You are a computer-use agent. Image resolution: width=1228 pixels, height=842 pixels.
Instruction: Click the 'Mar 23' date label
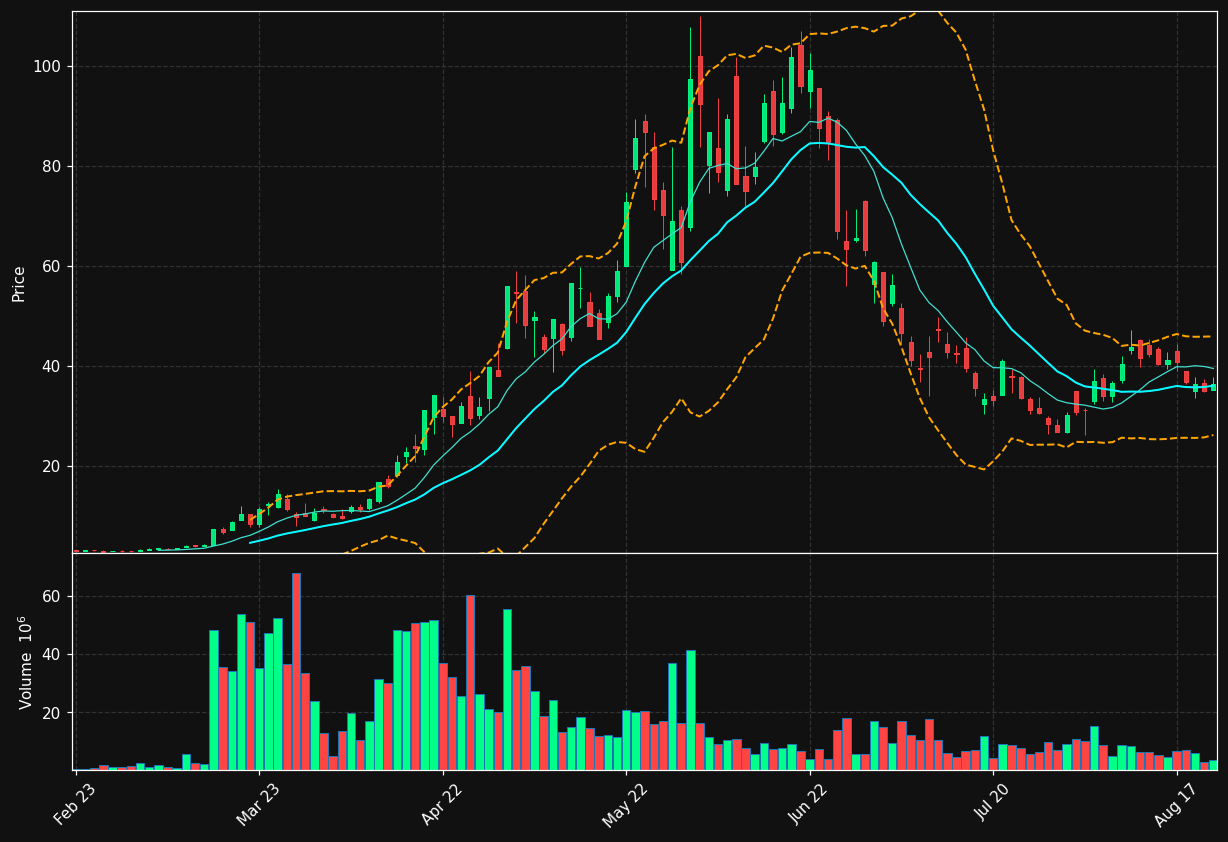259,803
